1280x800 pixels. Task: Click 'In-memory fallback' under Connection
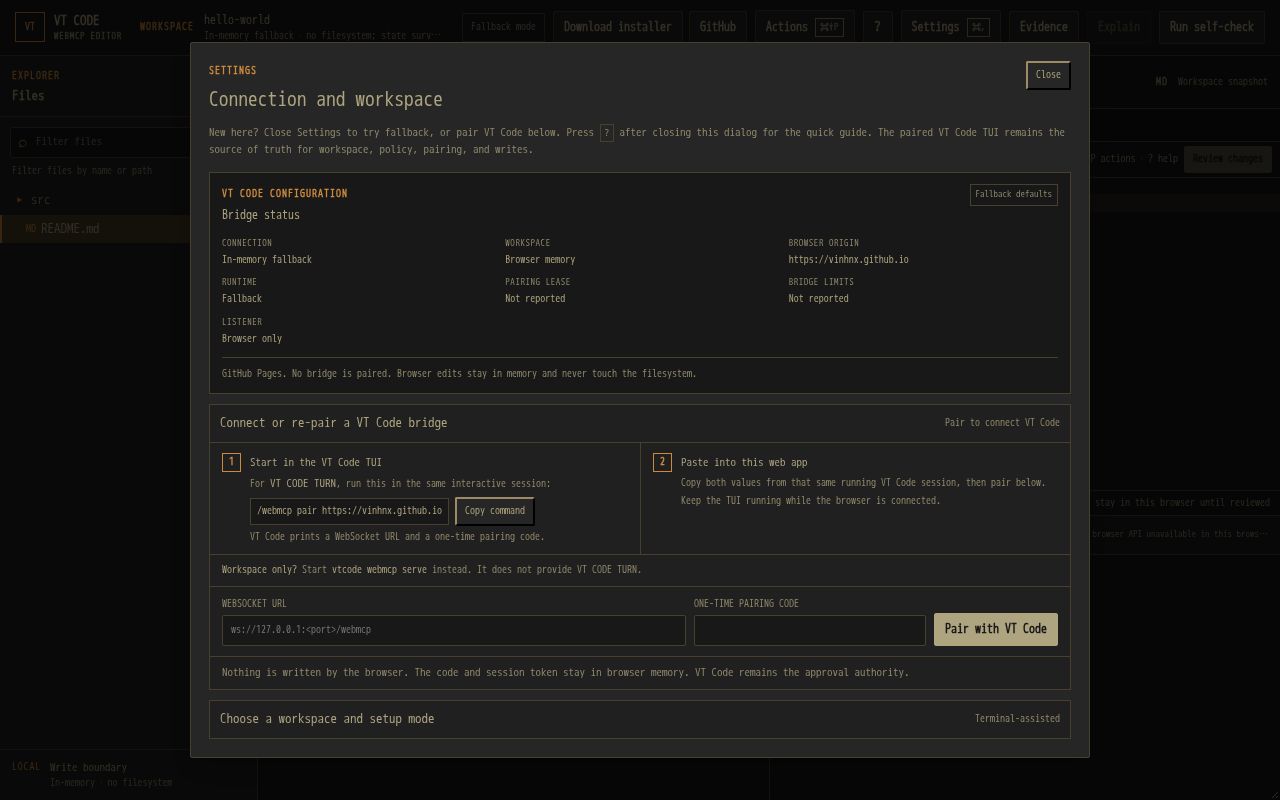(267, 260)
